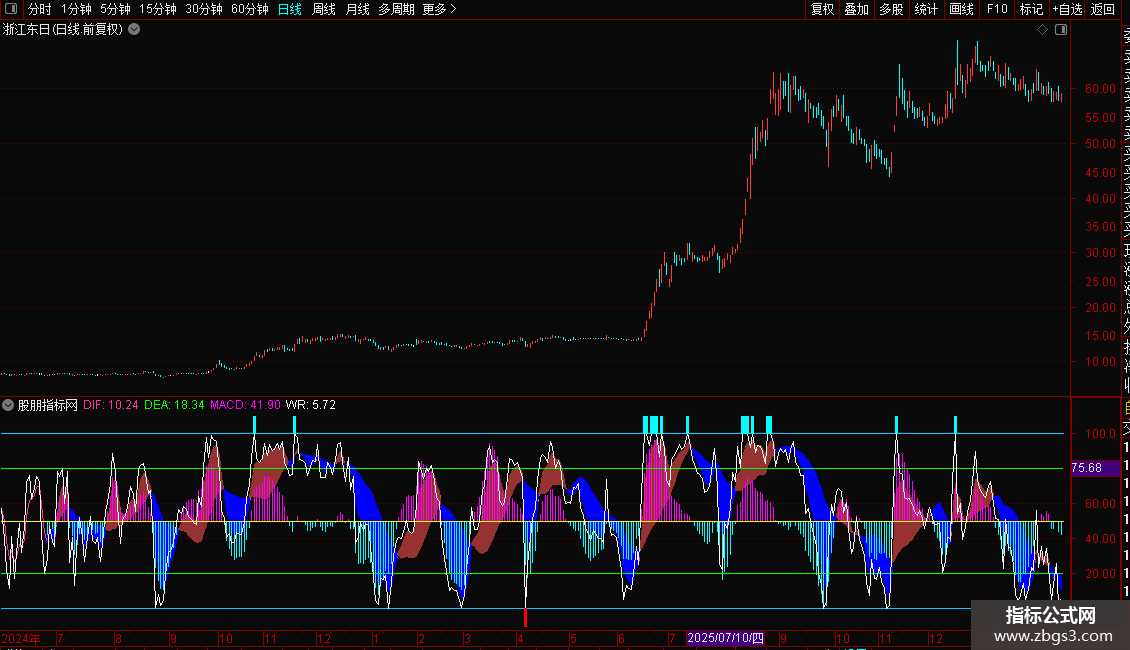Viewport: 1130px width, 650px height.
Task: Click the 60.00 price axis label
Action: coord(1100,89)
